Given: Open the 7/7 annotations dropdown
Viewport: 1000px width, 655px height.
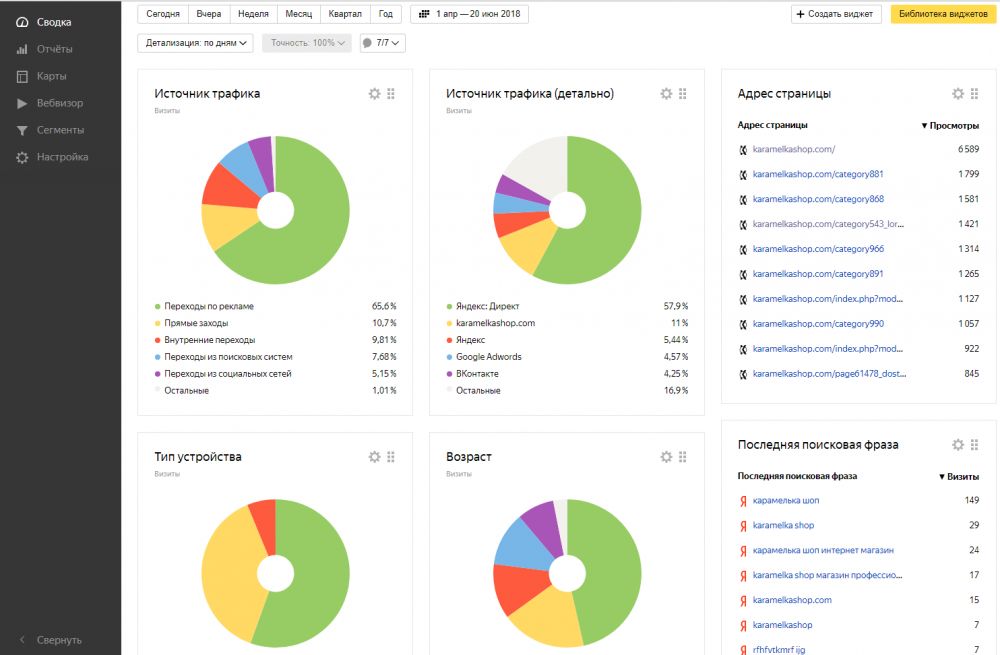Looking at the screenshot, I should tap(383, 43).
